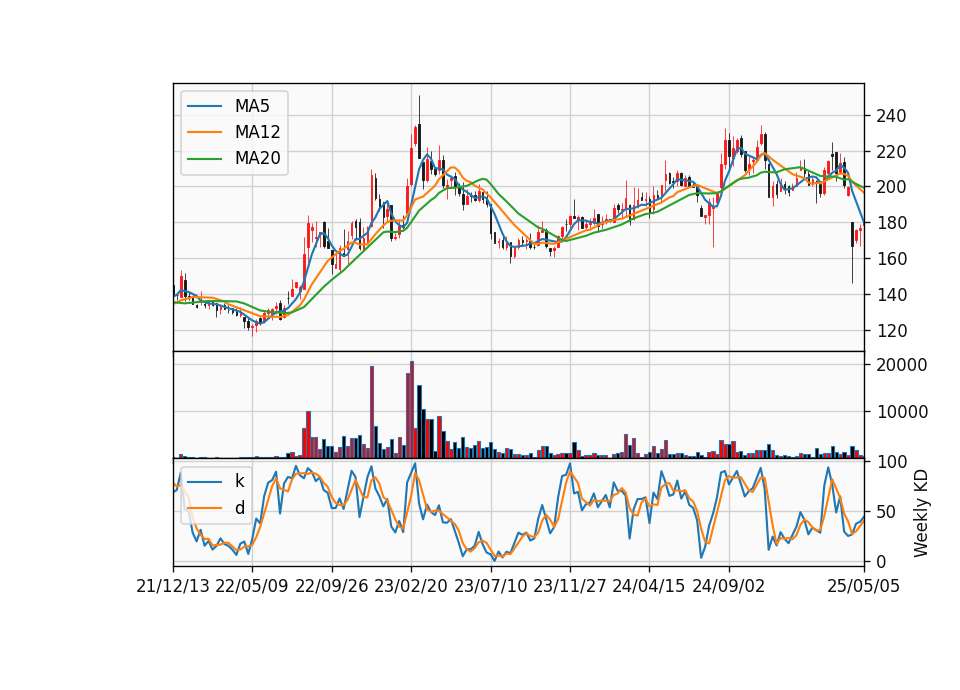
Task: Click the 23/07/10 date label
Action: point(490,586)
